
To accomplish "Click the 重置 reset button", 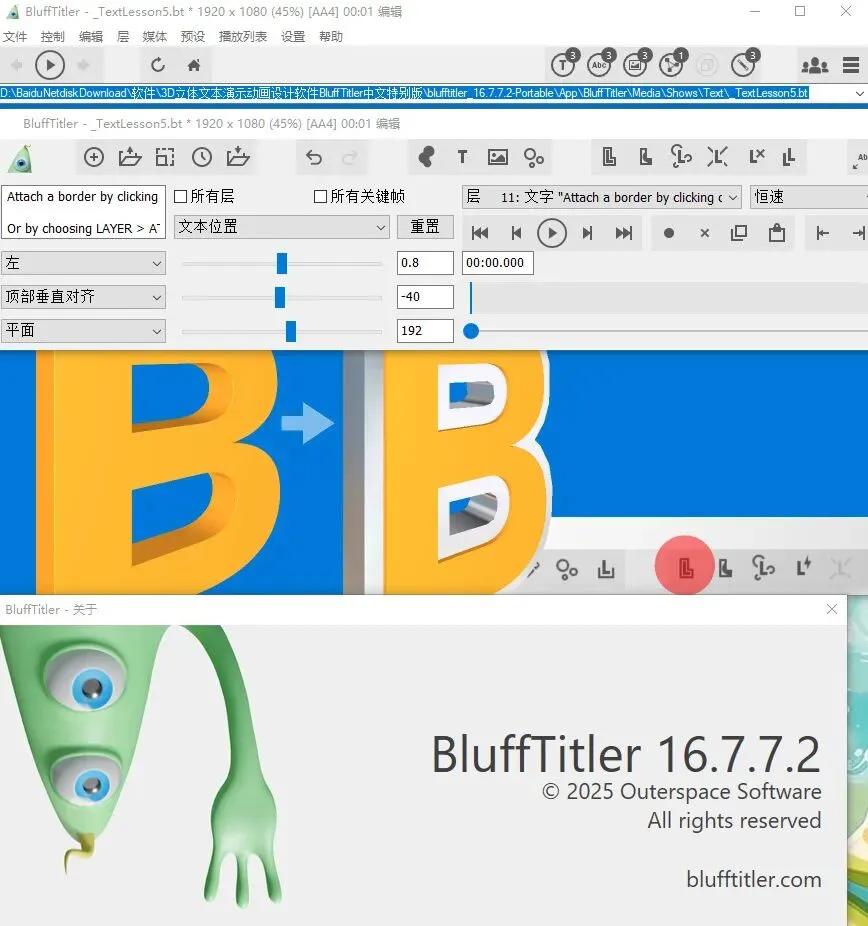I will (x=425, y=227).
